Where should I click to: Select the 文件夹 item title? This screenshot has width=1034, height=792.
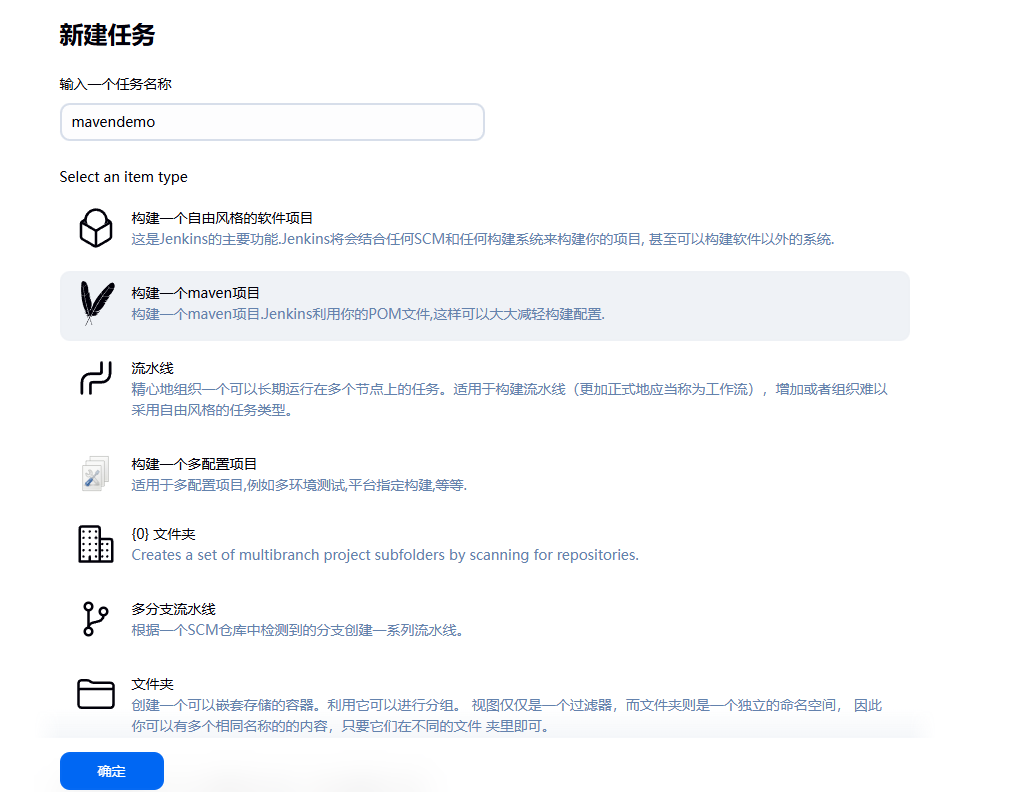click(152, 685)
